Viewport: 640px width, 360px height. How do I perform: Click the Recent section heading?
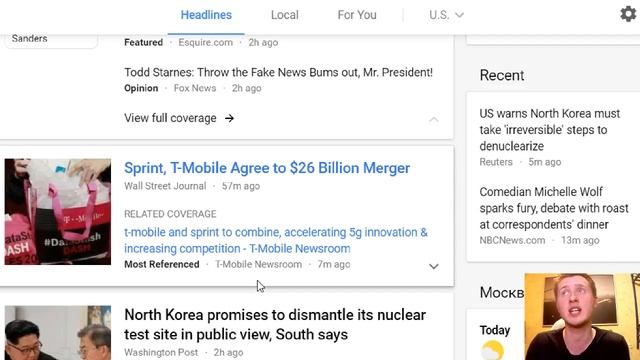(502, 76)
